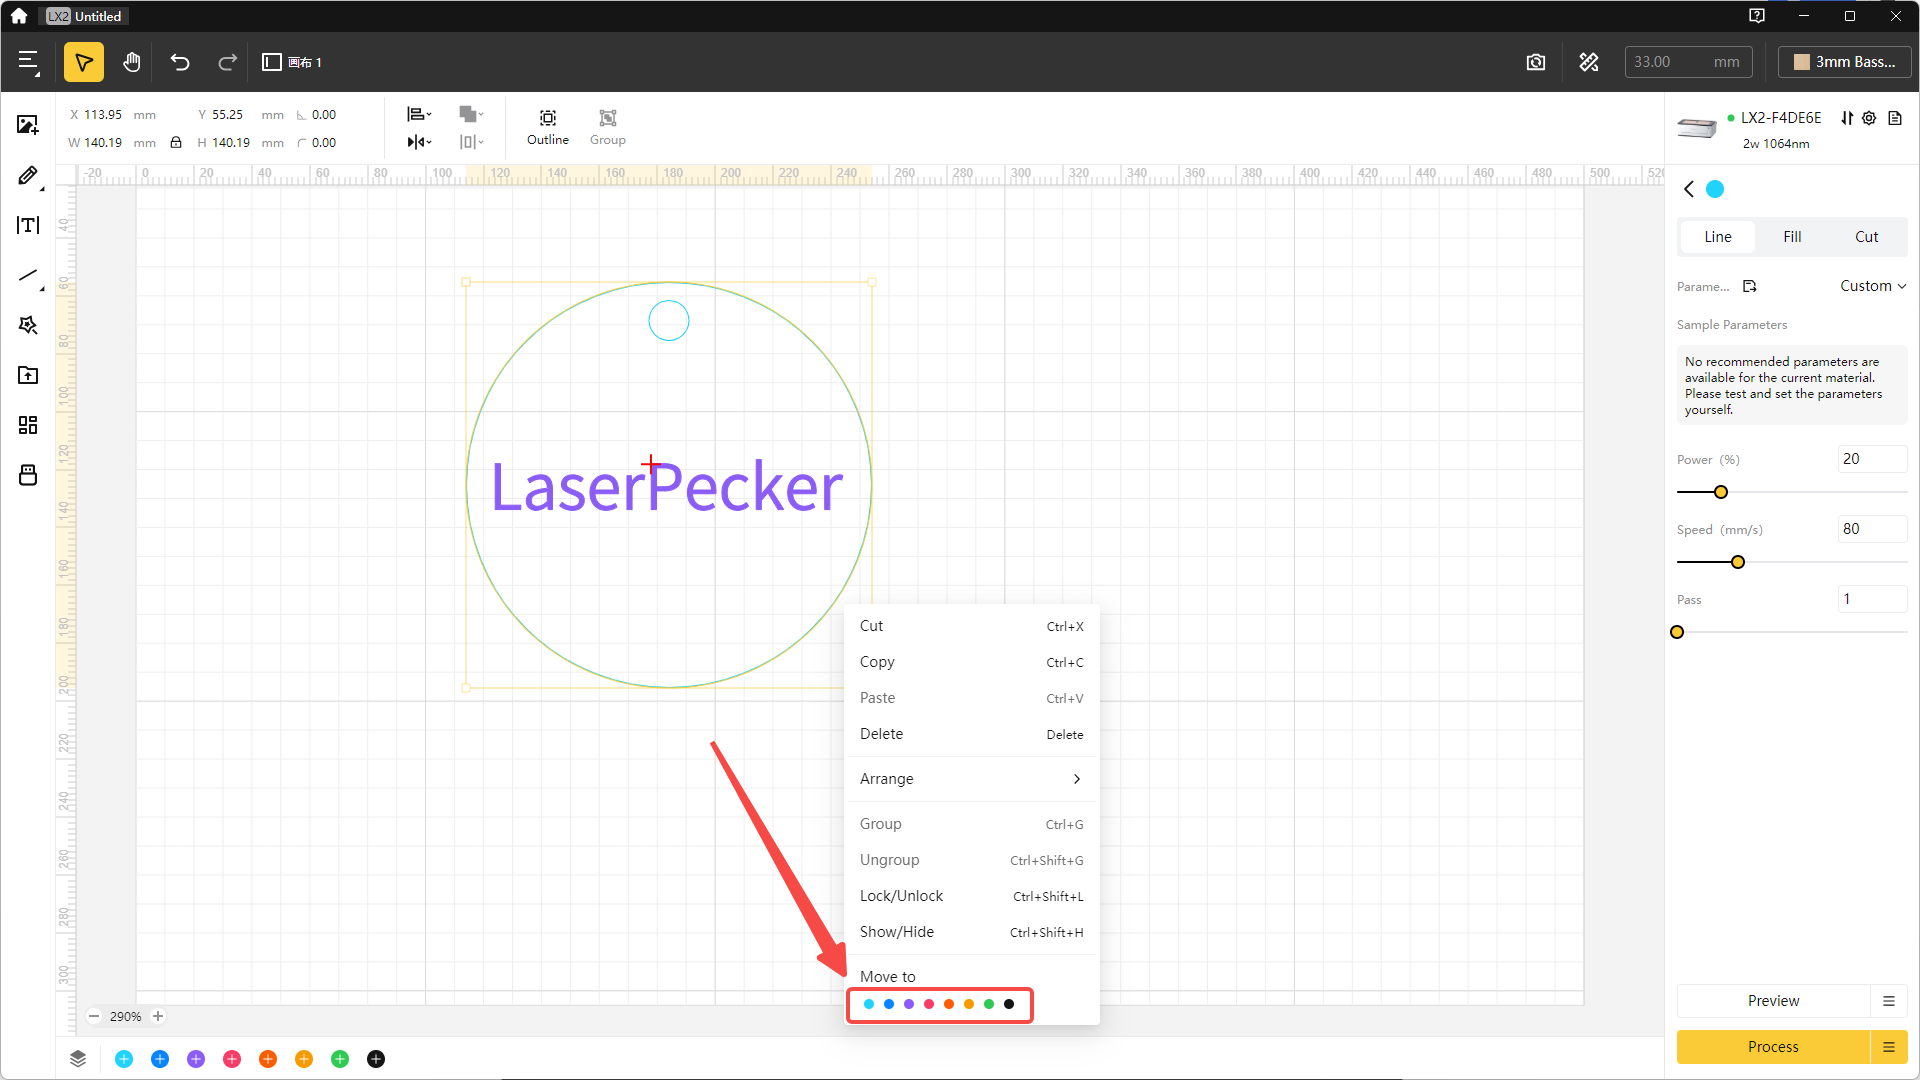Open the main hamburger menu
This screenshot has width=1920, height=1080.
[29, 62]
